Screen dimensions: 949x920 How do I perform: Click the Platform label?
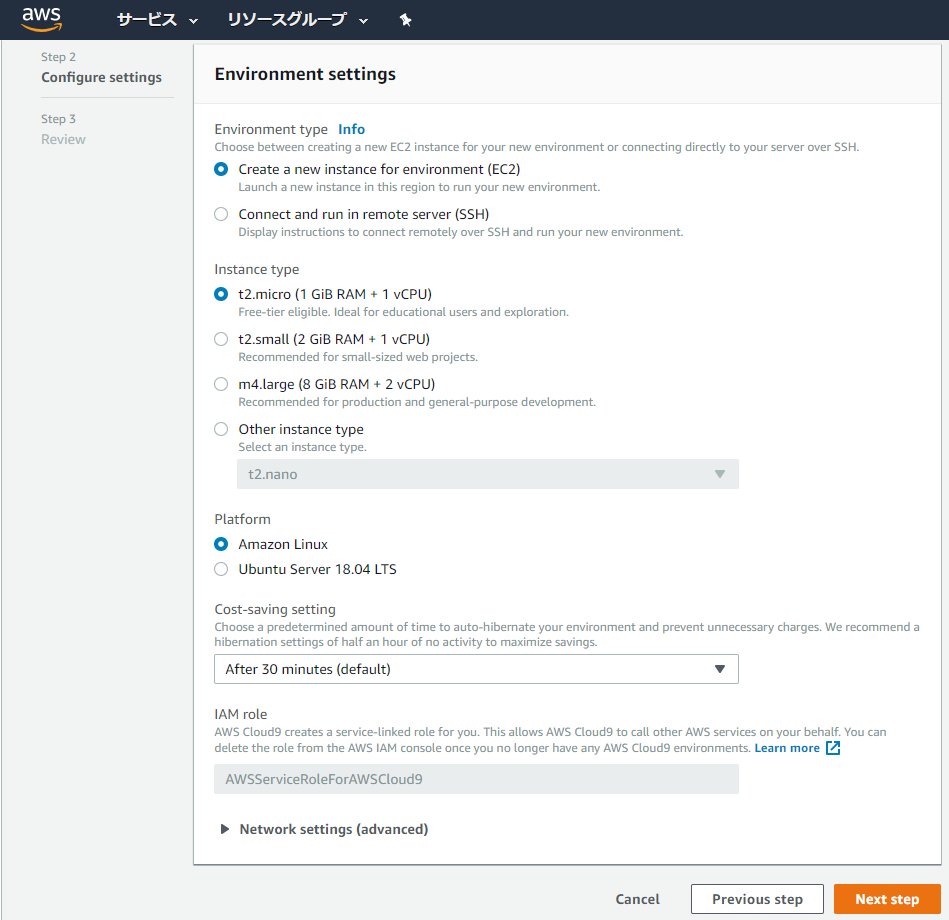(x=242, y=519)
